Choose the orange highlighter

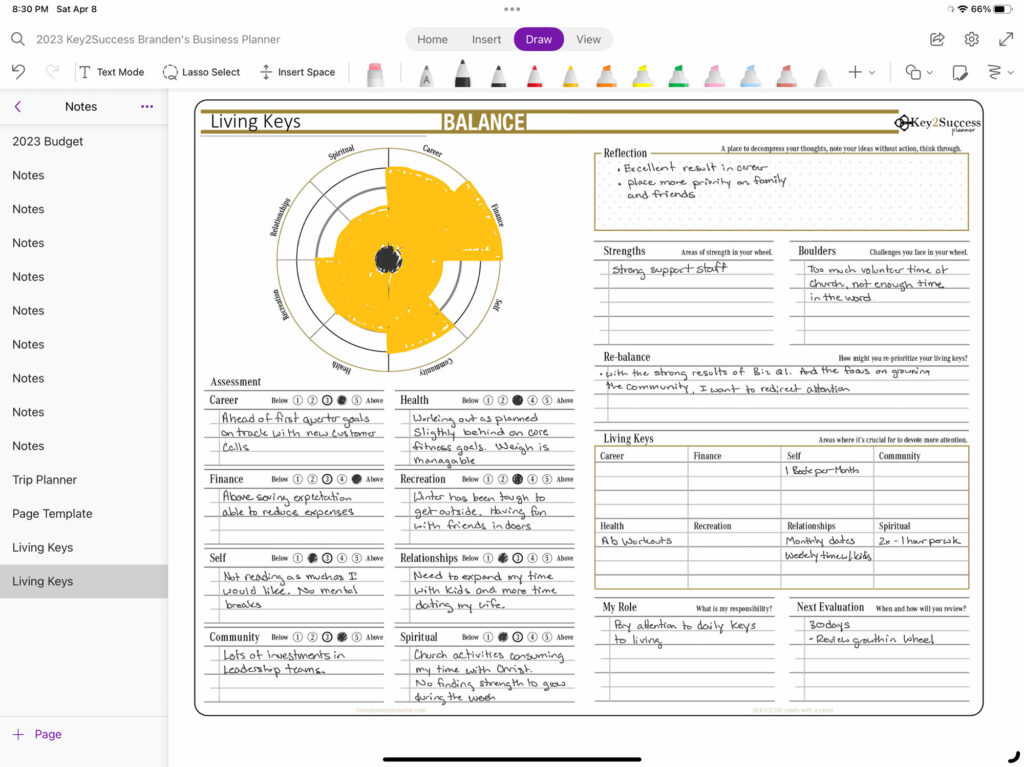pyautogui.click(x=607, y=75)
